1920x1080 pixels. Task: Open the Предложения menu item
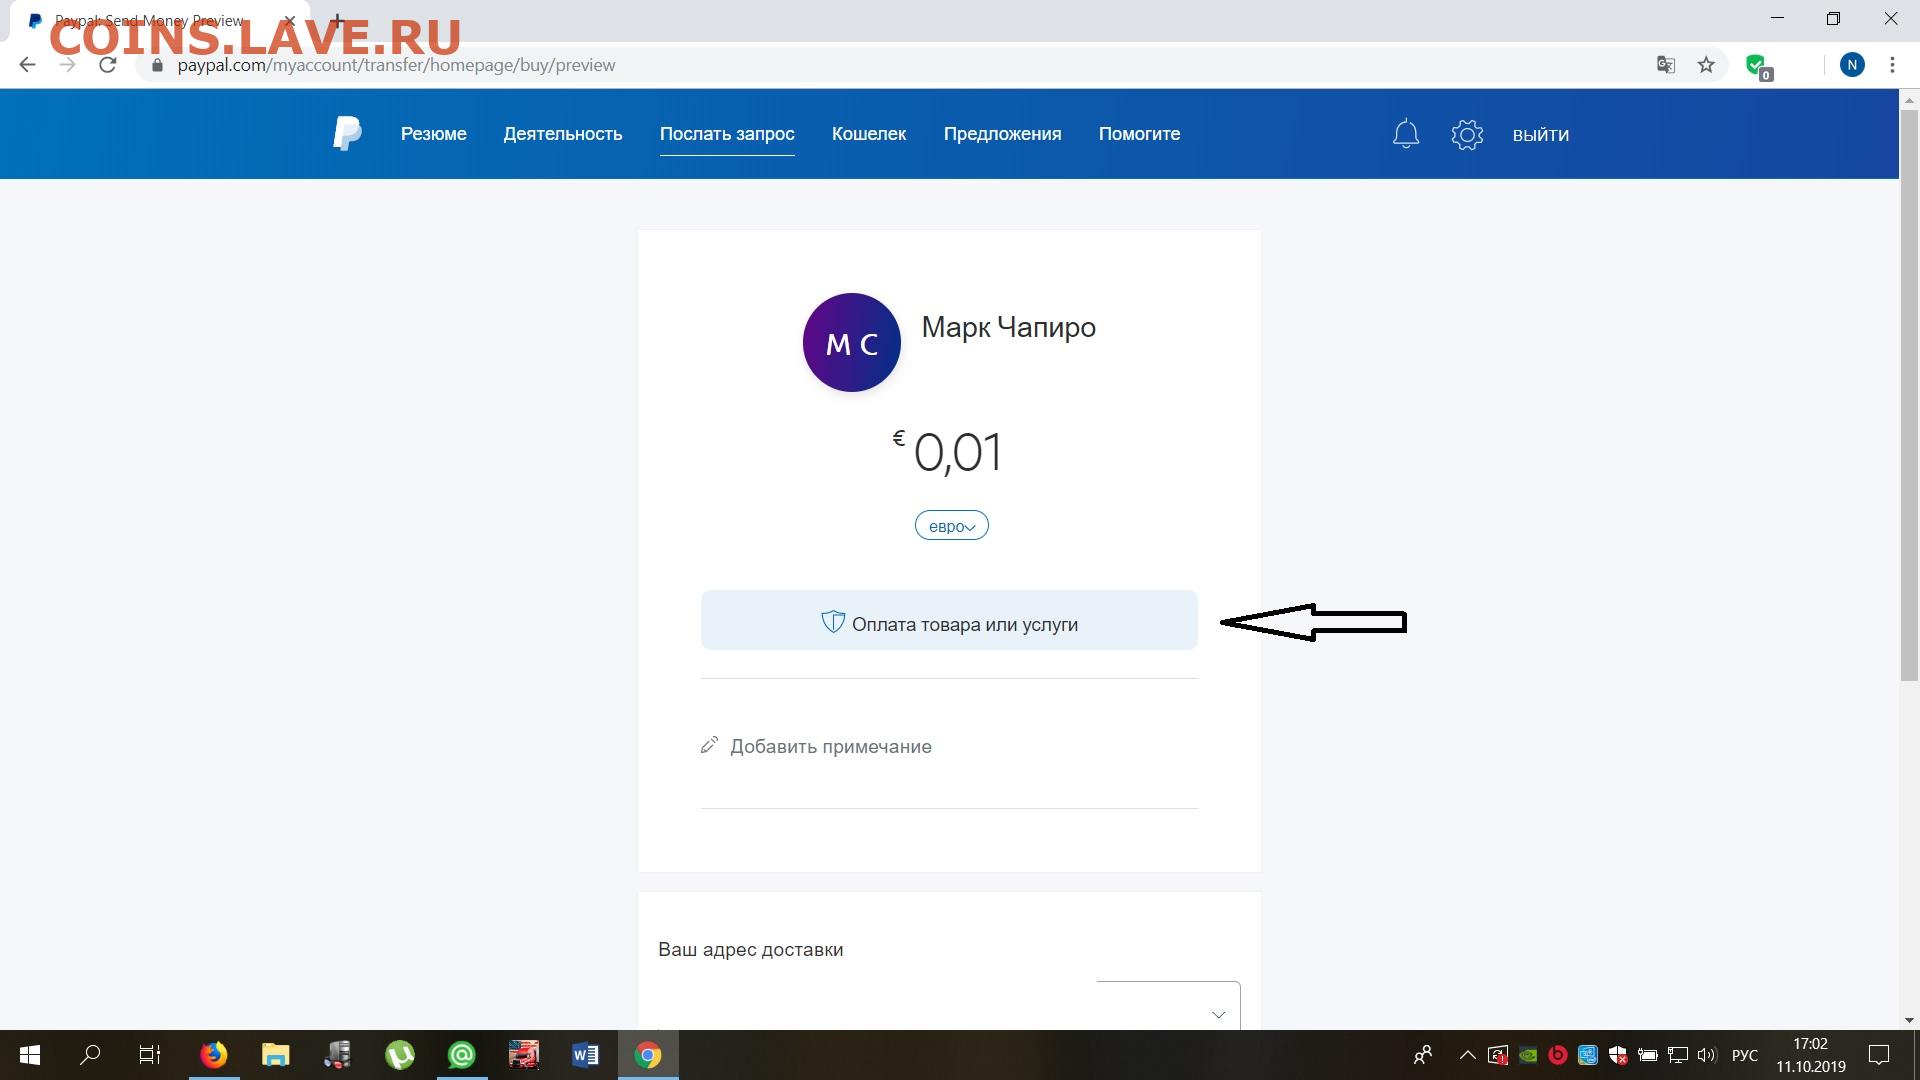[x=1003, y=134]
